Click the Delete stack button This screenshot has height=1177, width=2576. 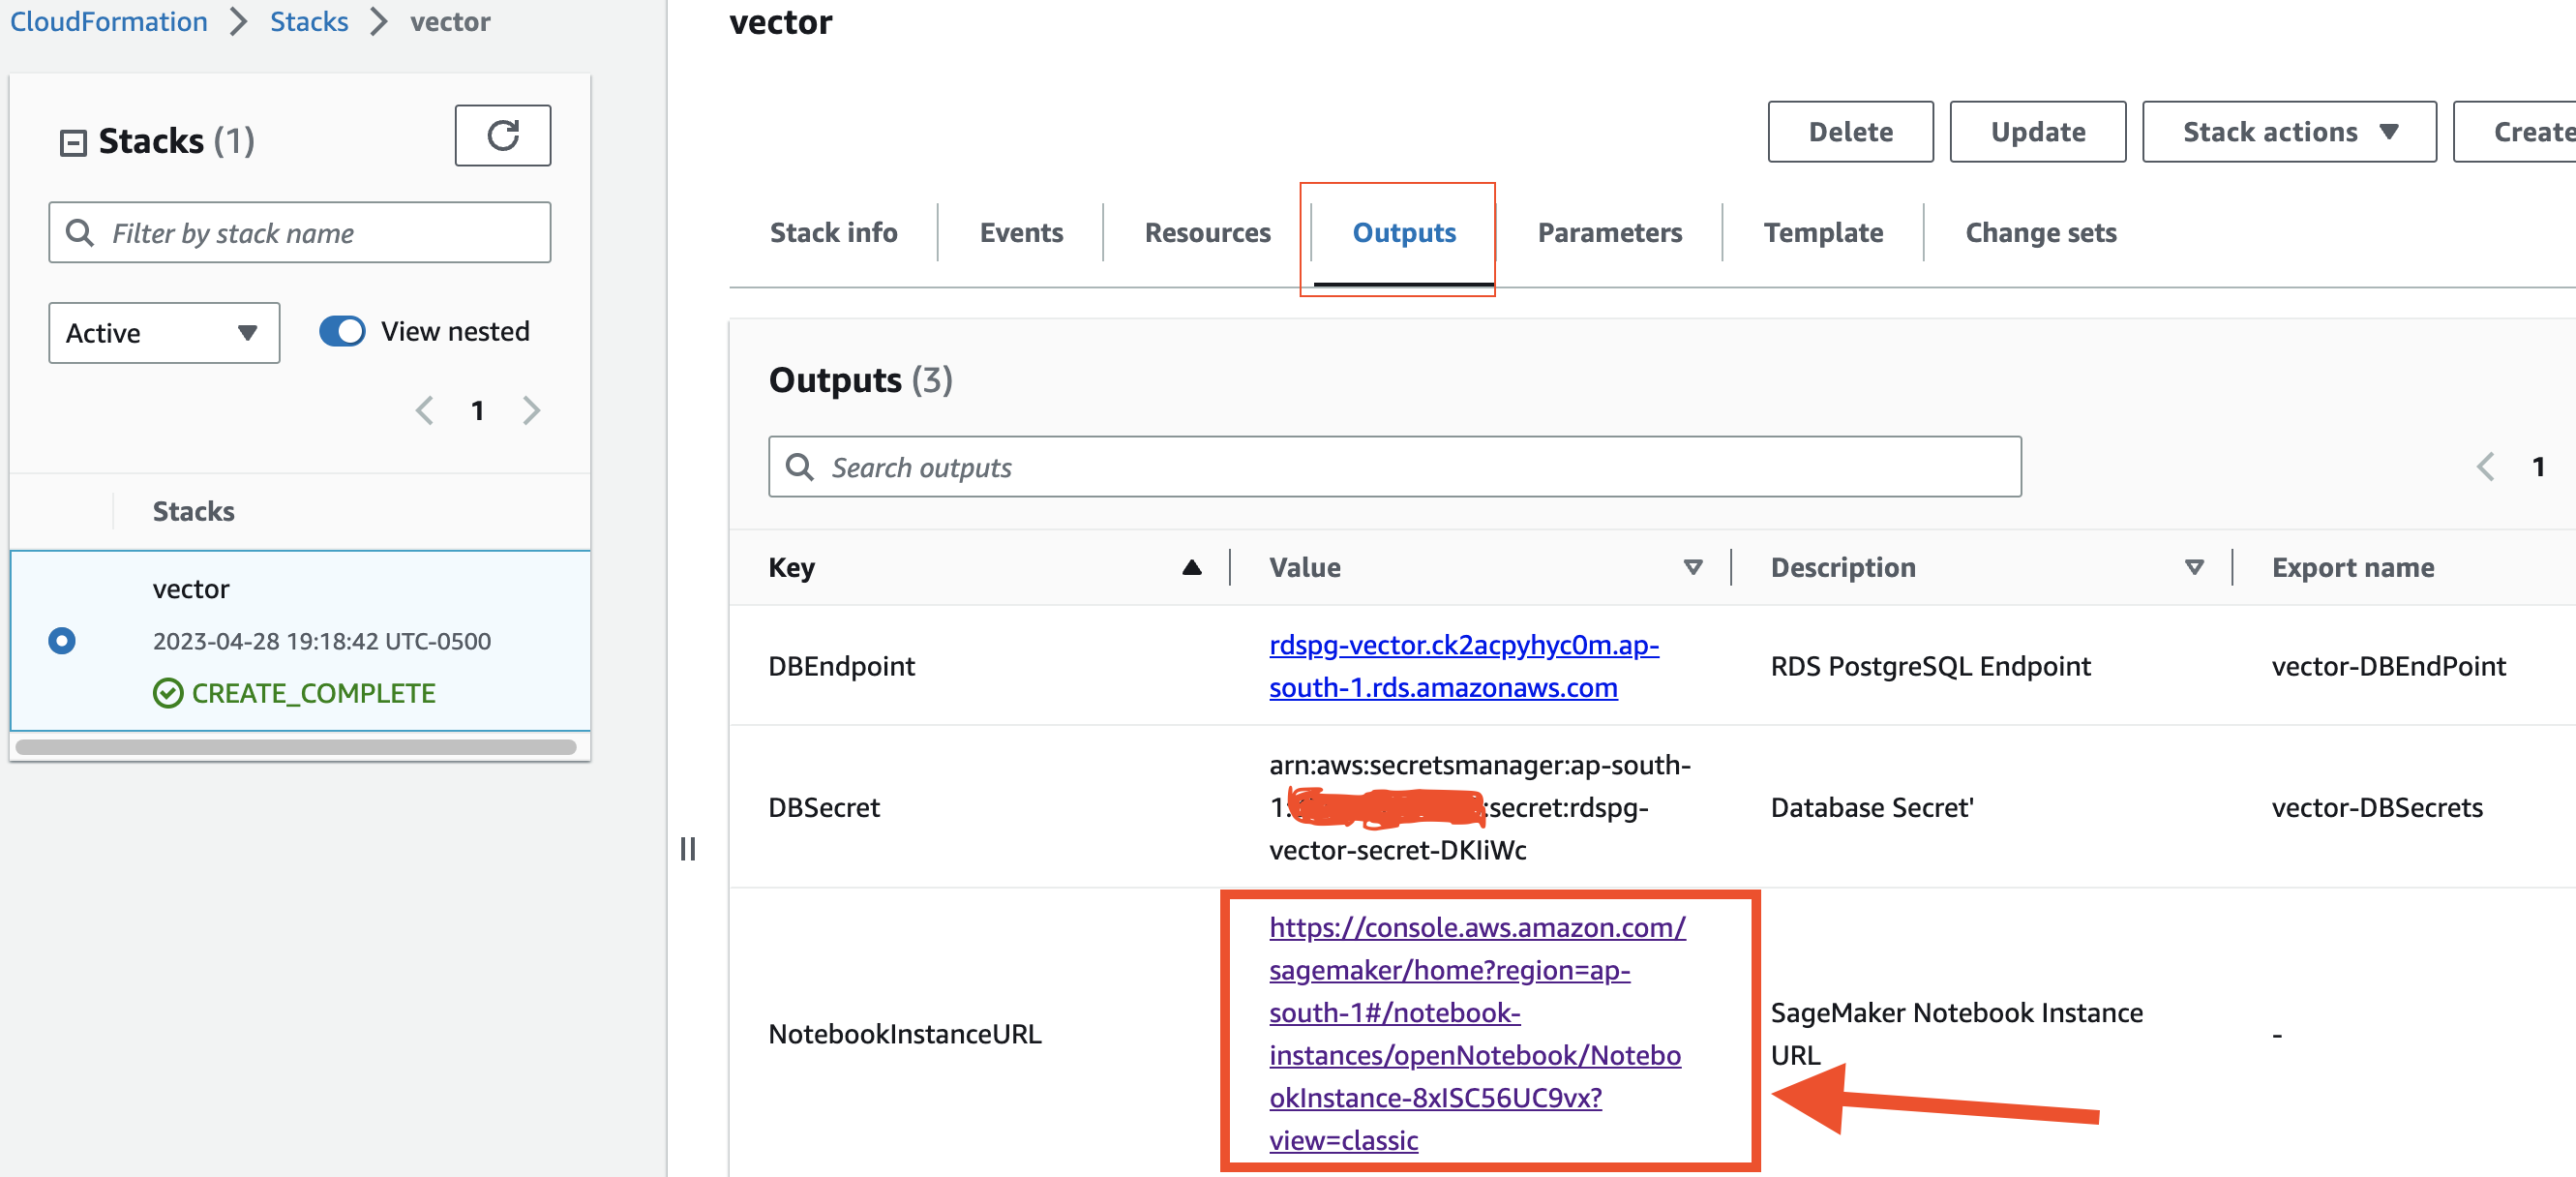click(1850, 132)
